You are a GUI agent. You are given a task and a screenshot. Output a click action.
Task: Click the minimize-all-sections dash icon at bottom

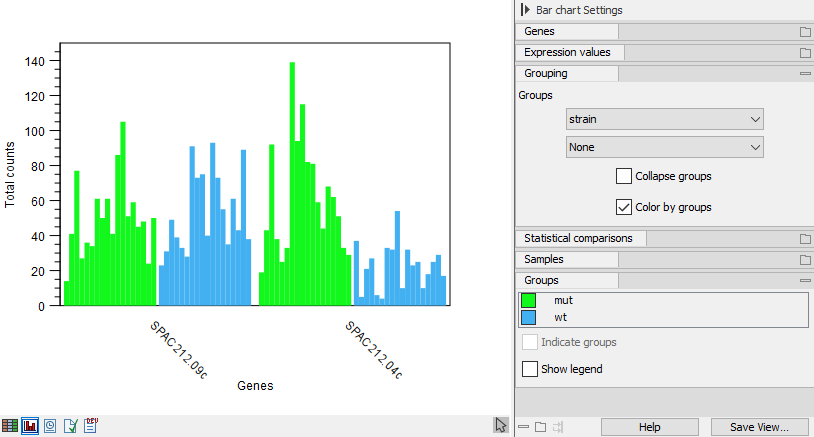click(523, 427)
